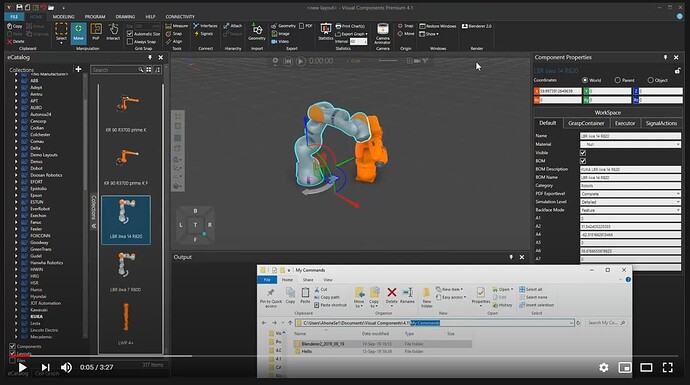
Task: Activate the Interact tool
Action: pyautogui.click(x=113, y=32)
